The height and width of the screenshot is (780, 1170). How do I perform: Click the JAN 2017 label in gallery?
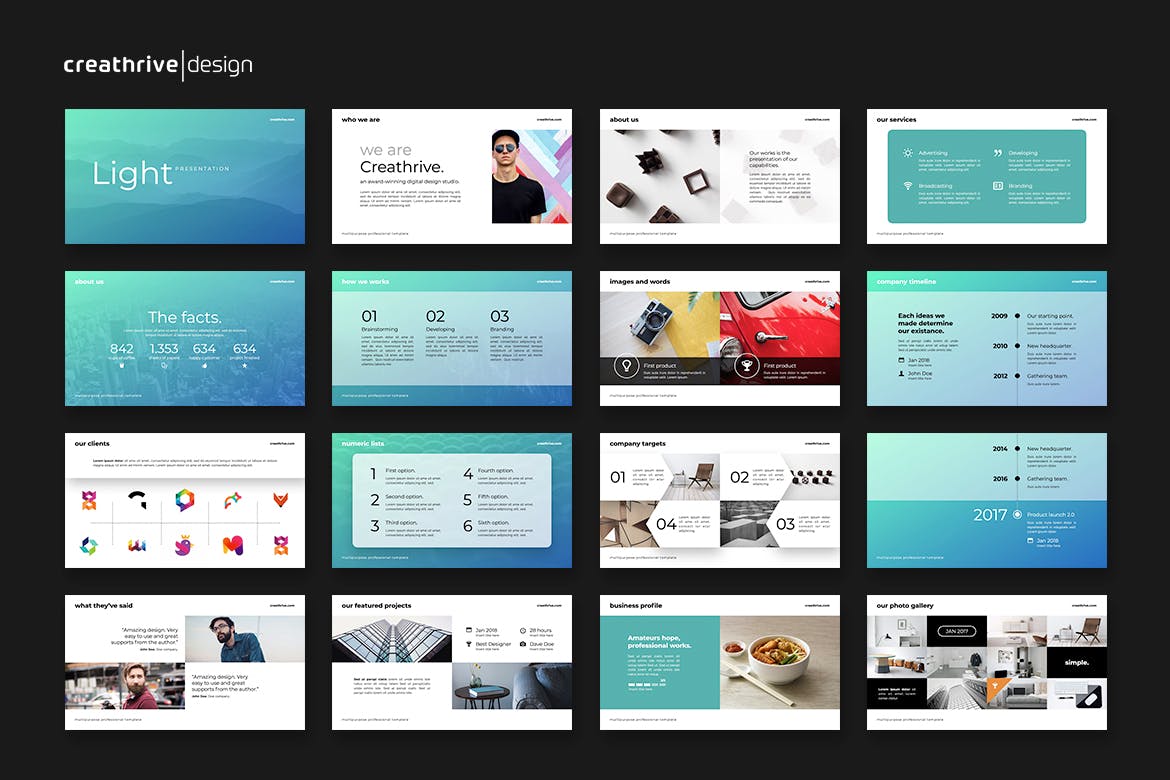957,631
